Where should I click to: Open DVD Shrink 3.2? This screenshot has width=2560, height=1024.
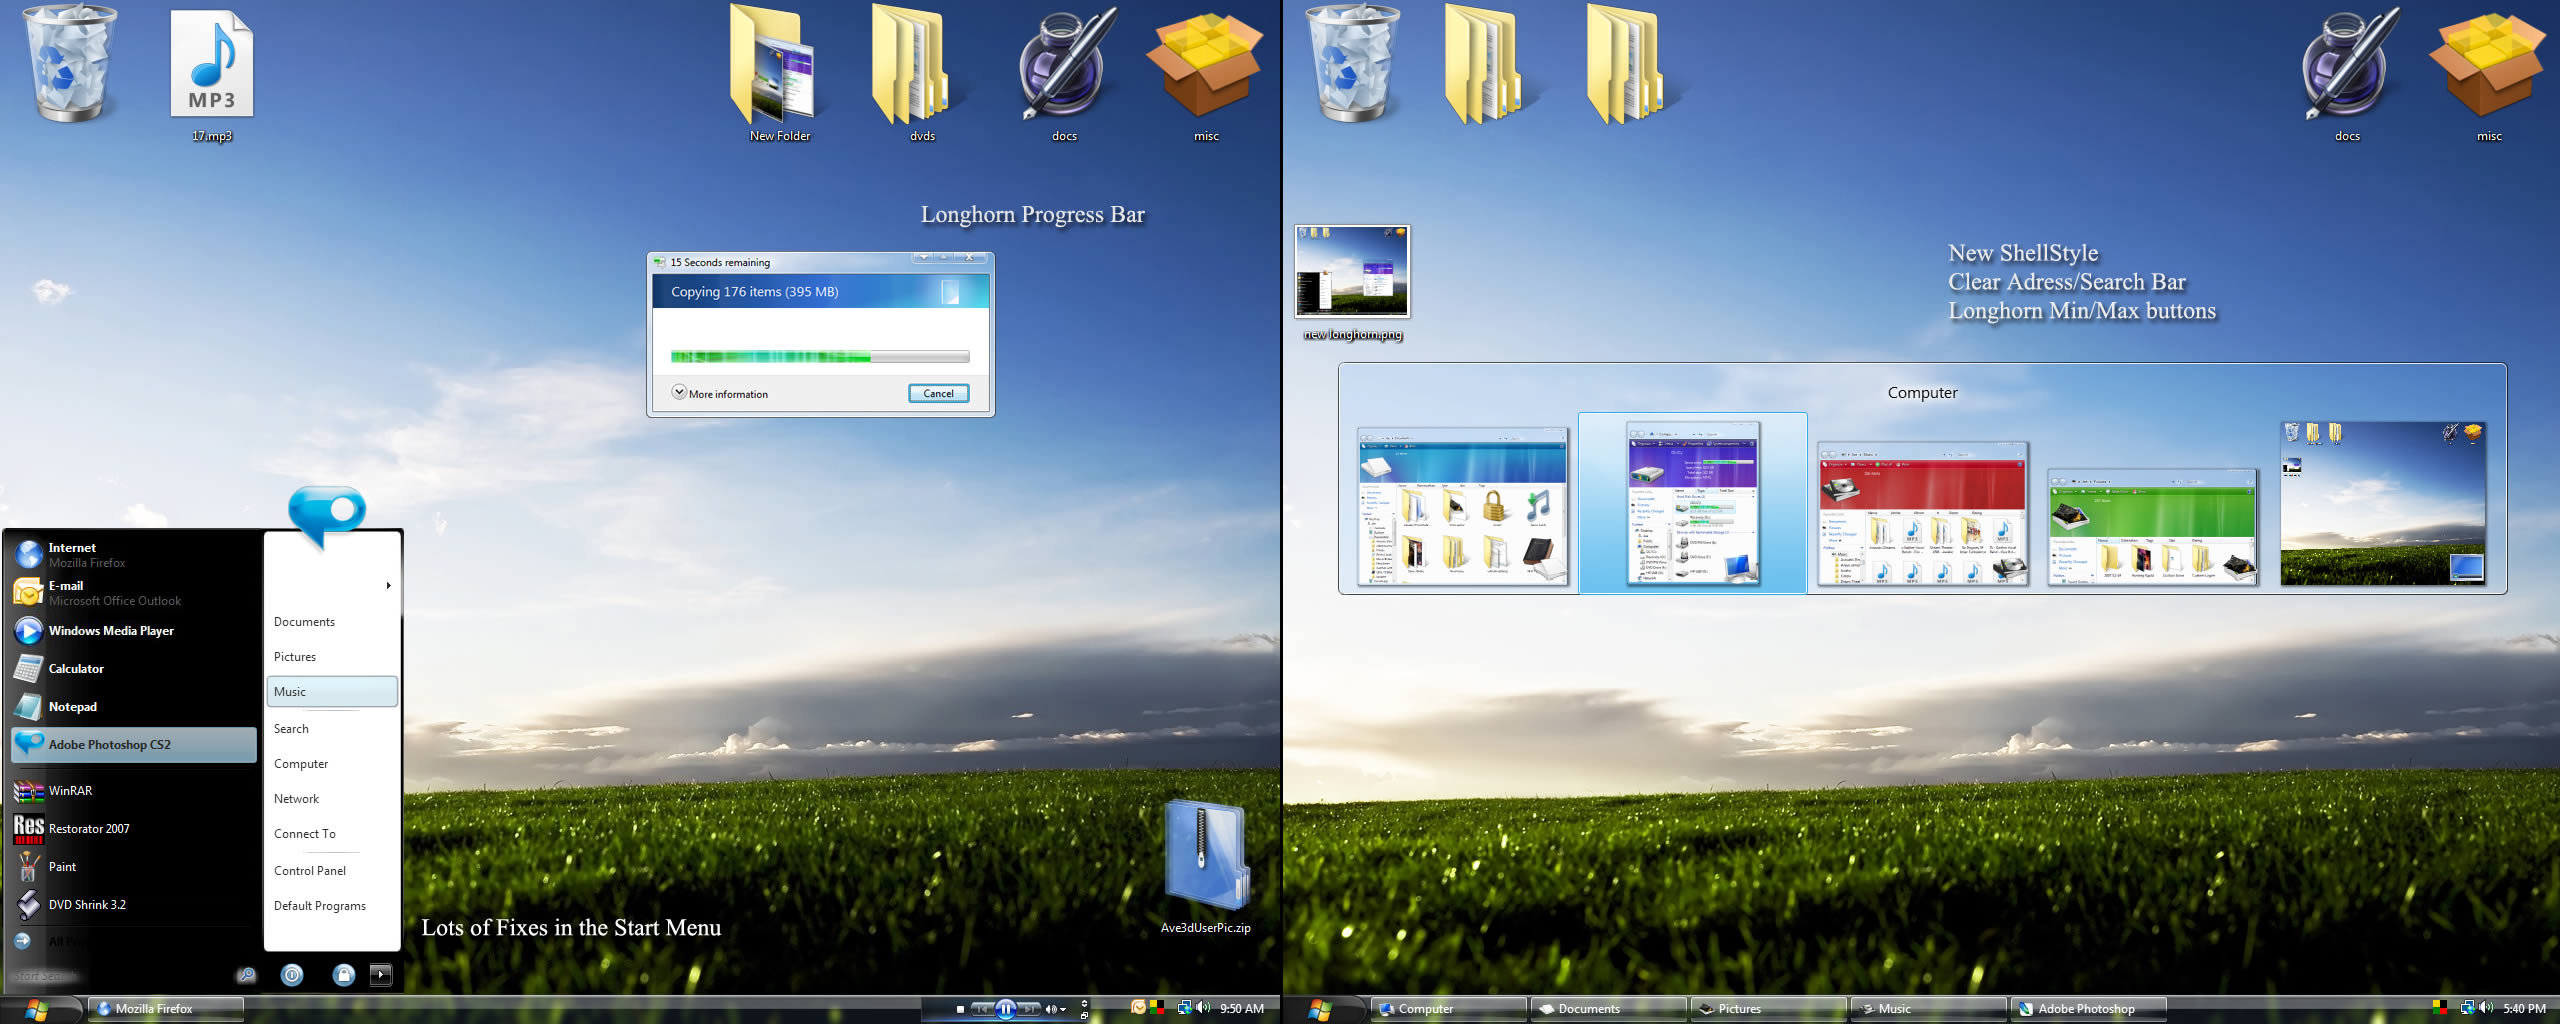point(87,904)
